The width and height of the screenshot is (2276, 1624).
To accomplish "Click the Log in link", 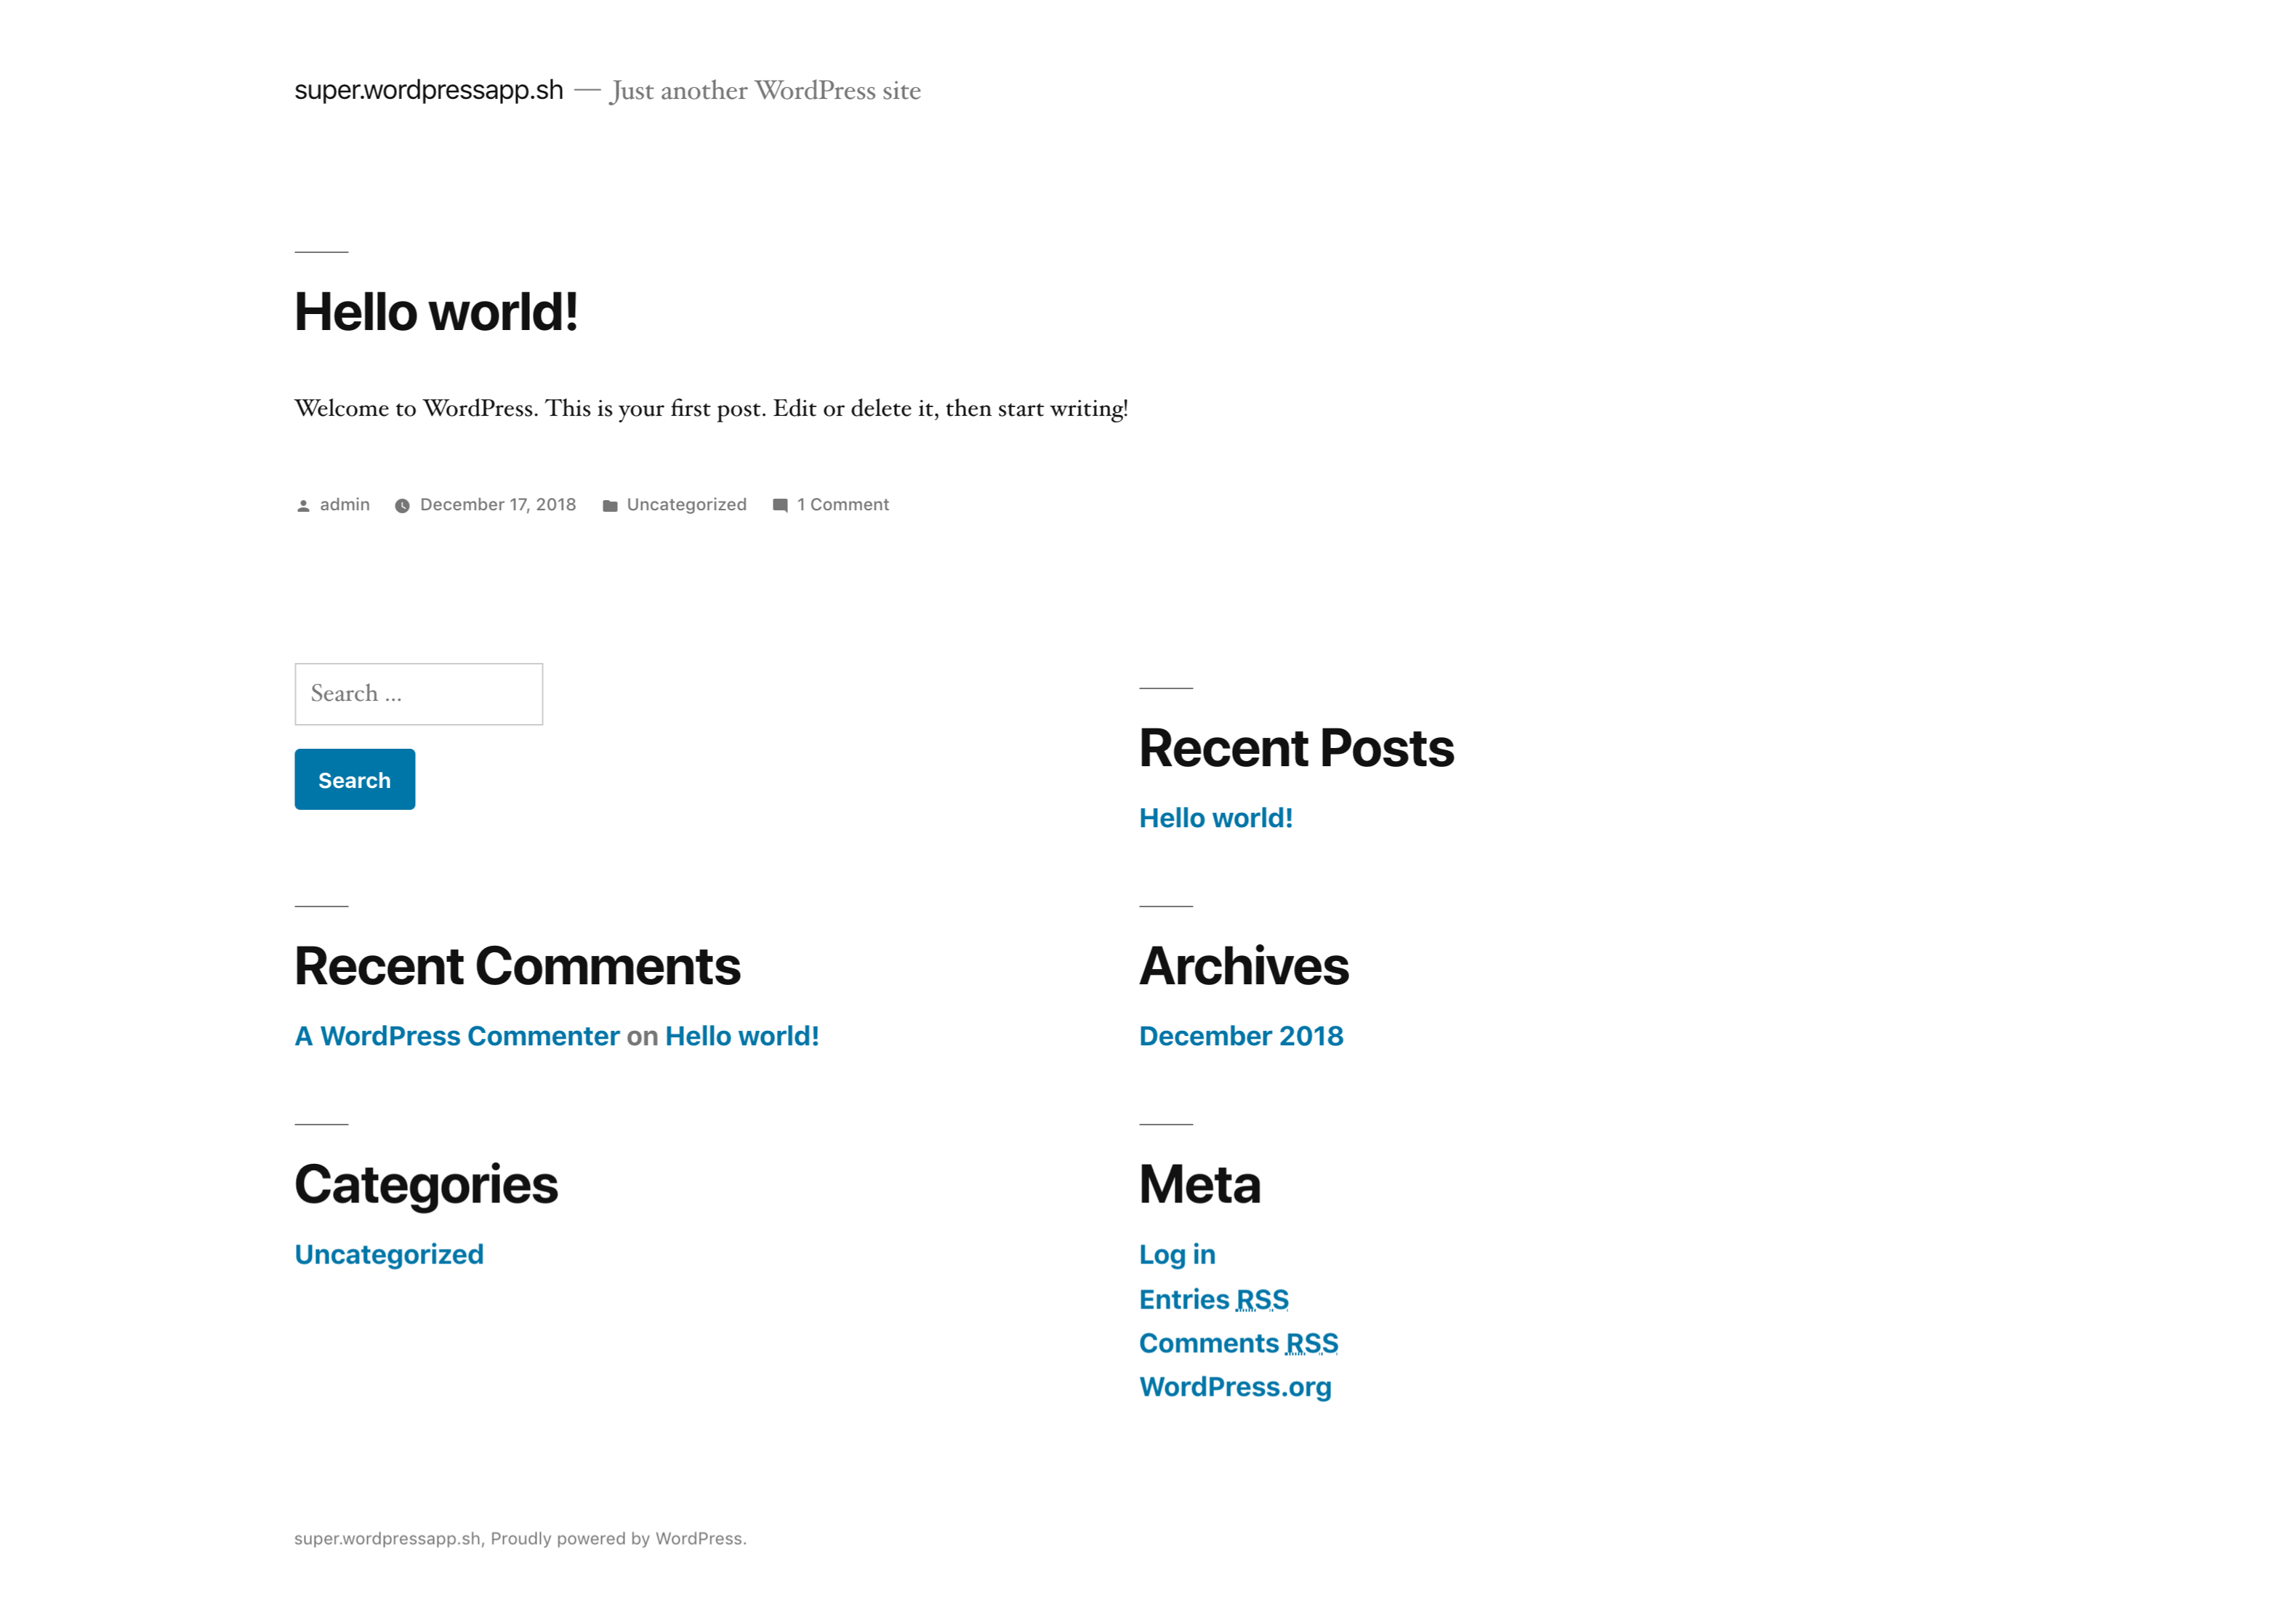I will tap(1178, 1255).
